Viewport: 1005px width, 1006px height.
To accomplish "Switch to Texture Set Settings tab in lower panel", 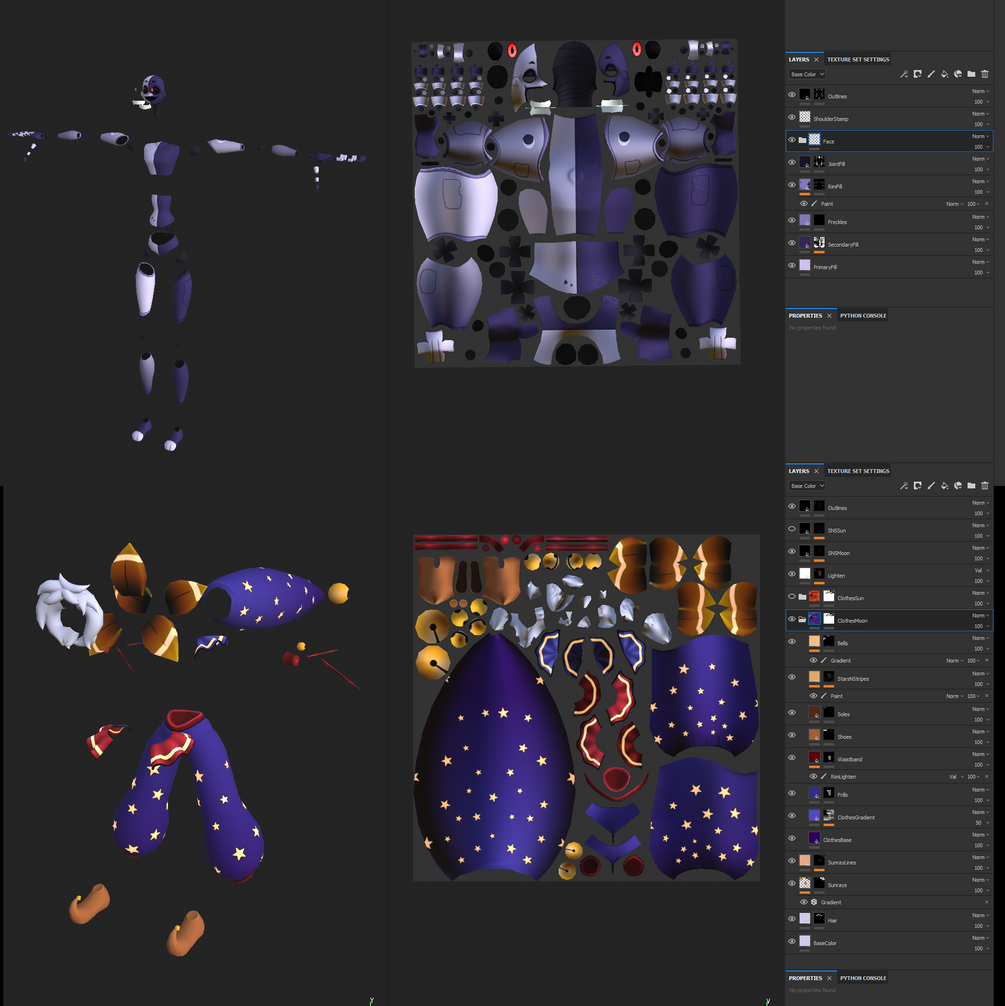I will (x=858, y=471).
